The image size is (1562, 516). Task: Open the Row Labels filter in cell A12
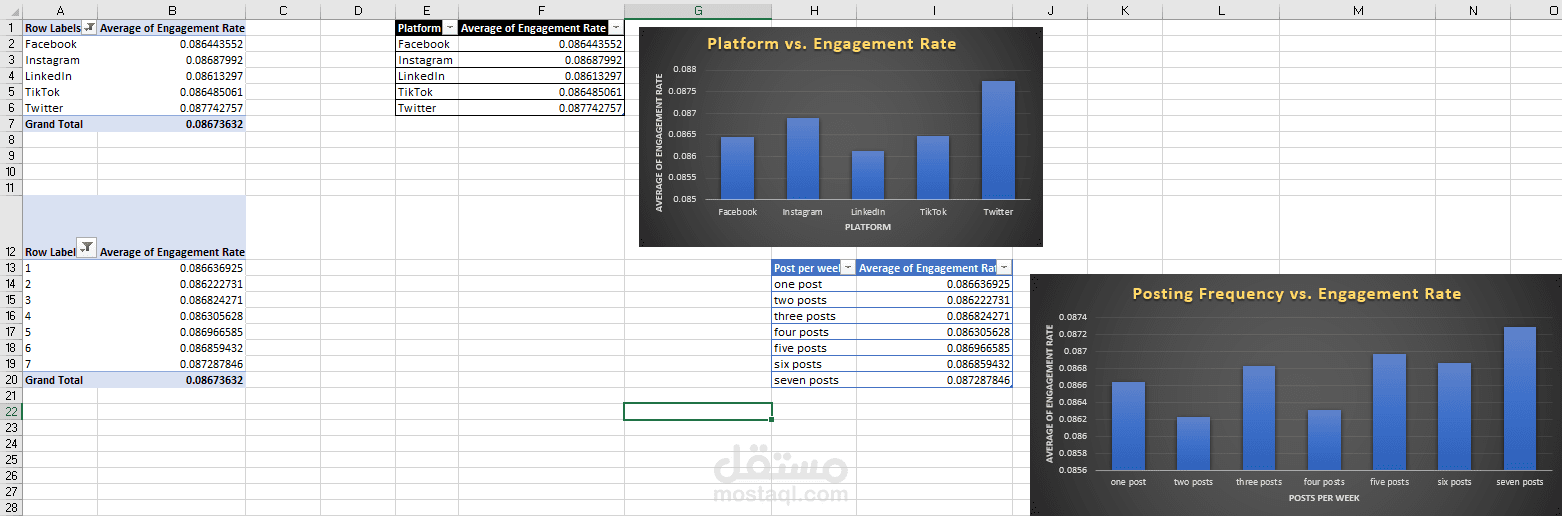(87, 248)
